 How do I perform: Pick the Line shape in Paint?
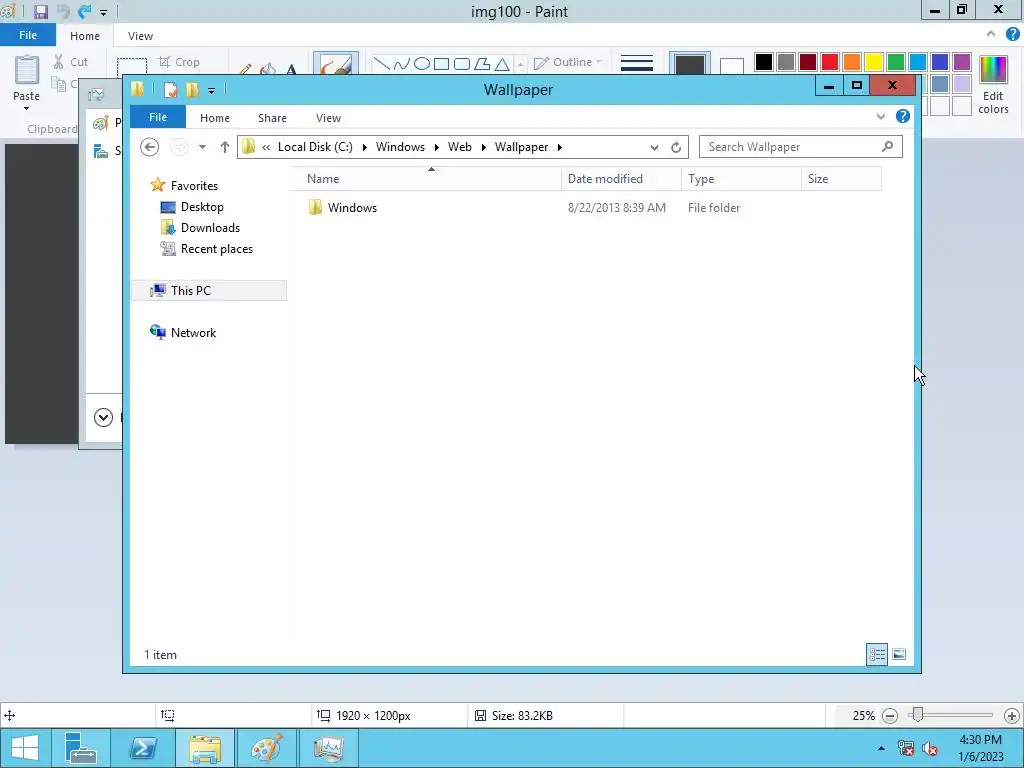(x=381, y=63)
